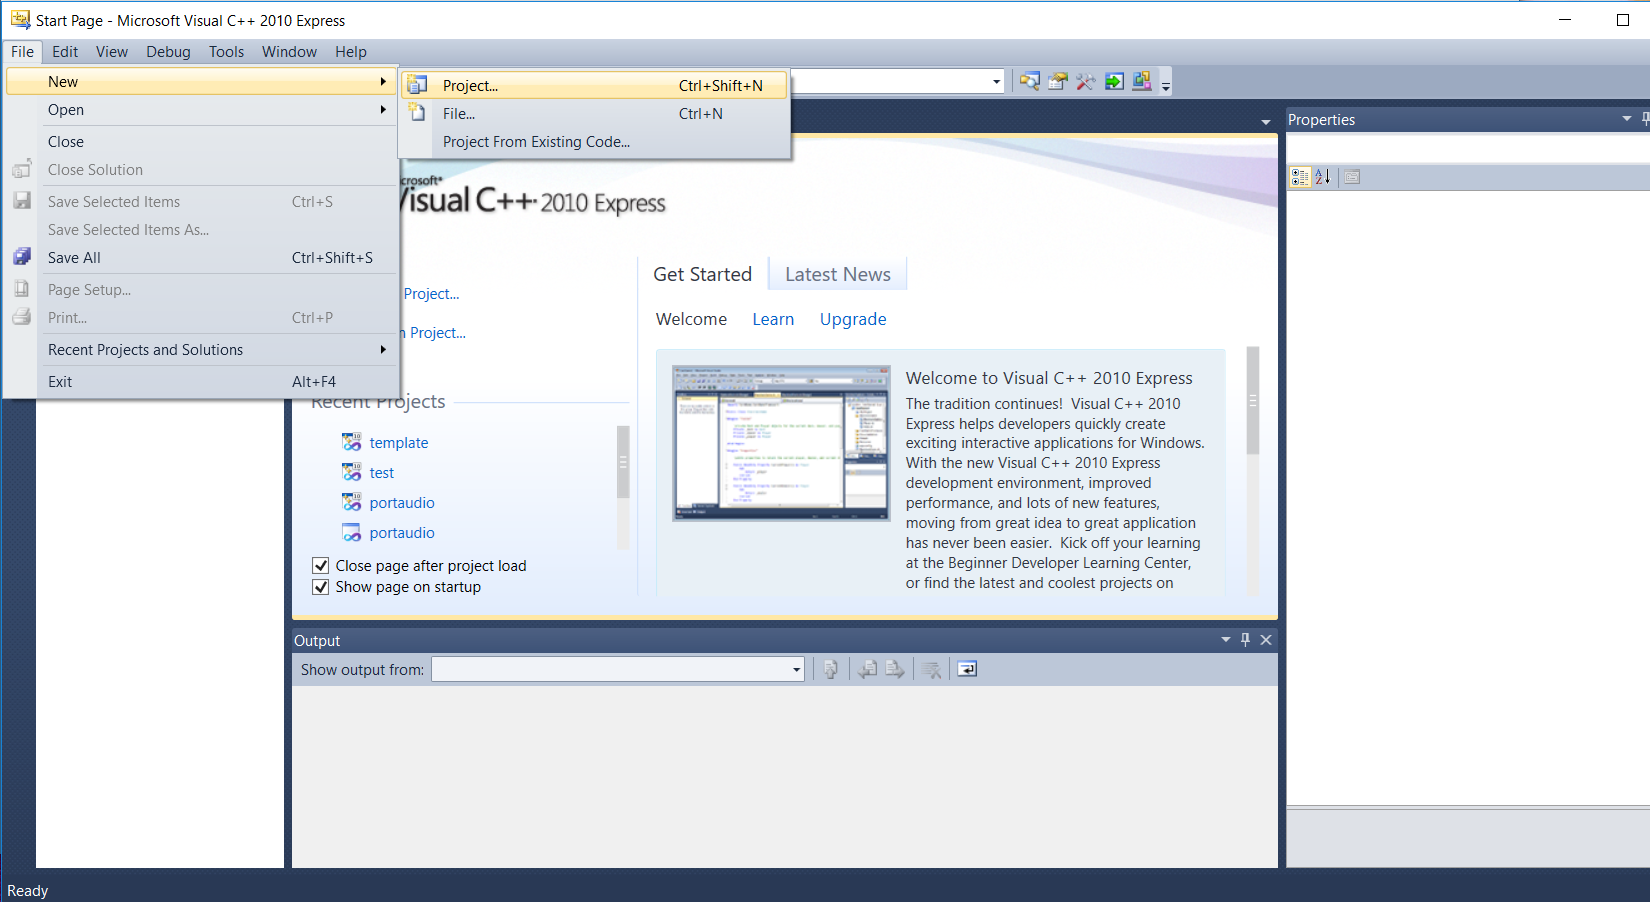1650x902 pixels.
Task: Click Find Message in Code icon
Action: click(x=830, y=669)
